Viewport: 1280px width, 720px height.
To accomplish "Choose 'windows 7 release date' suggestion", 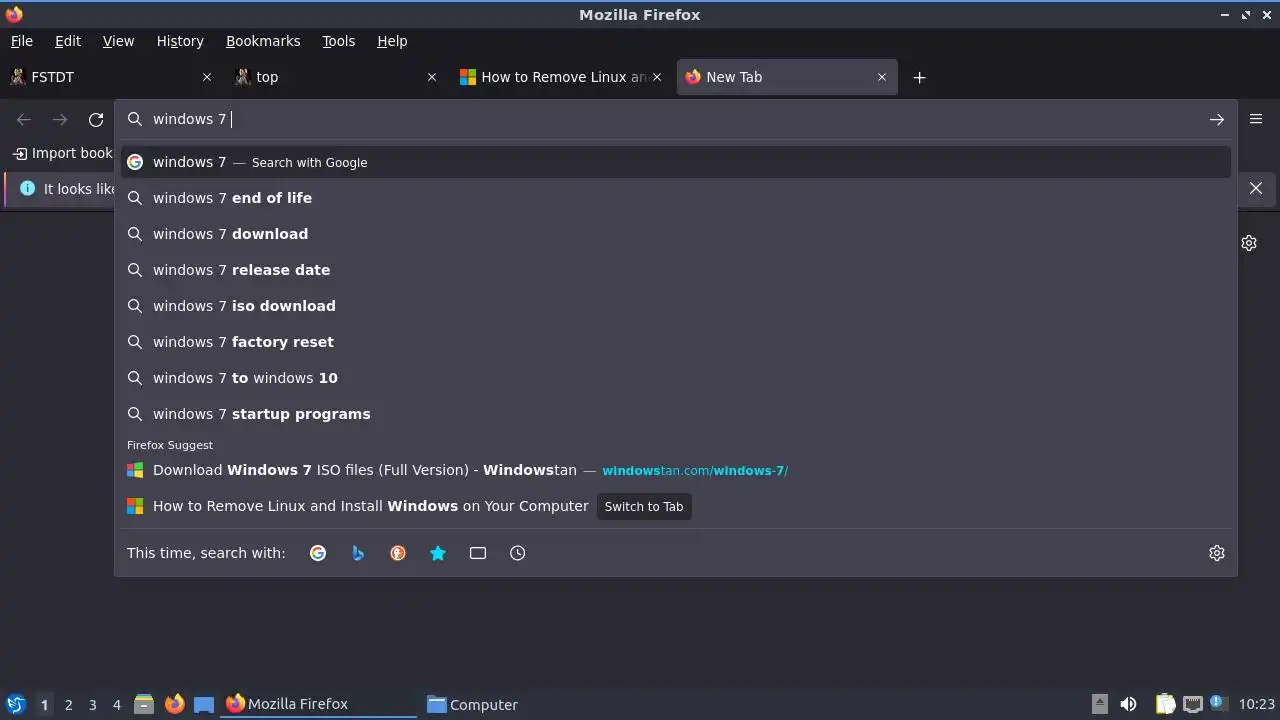I will [x=676, y=270].
